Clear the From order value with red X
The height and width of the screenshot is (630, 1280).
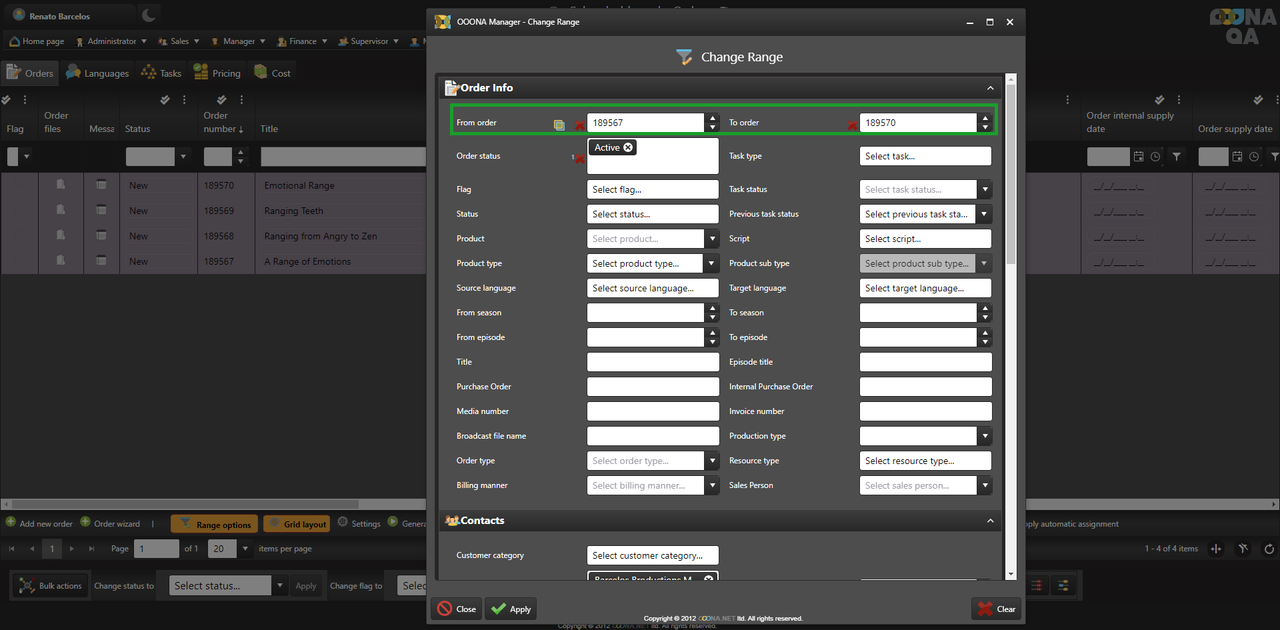[579, 124]
